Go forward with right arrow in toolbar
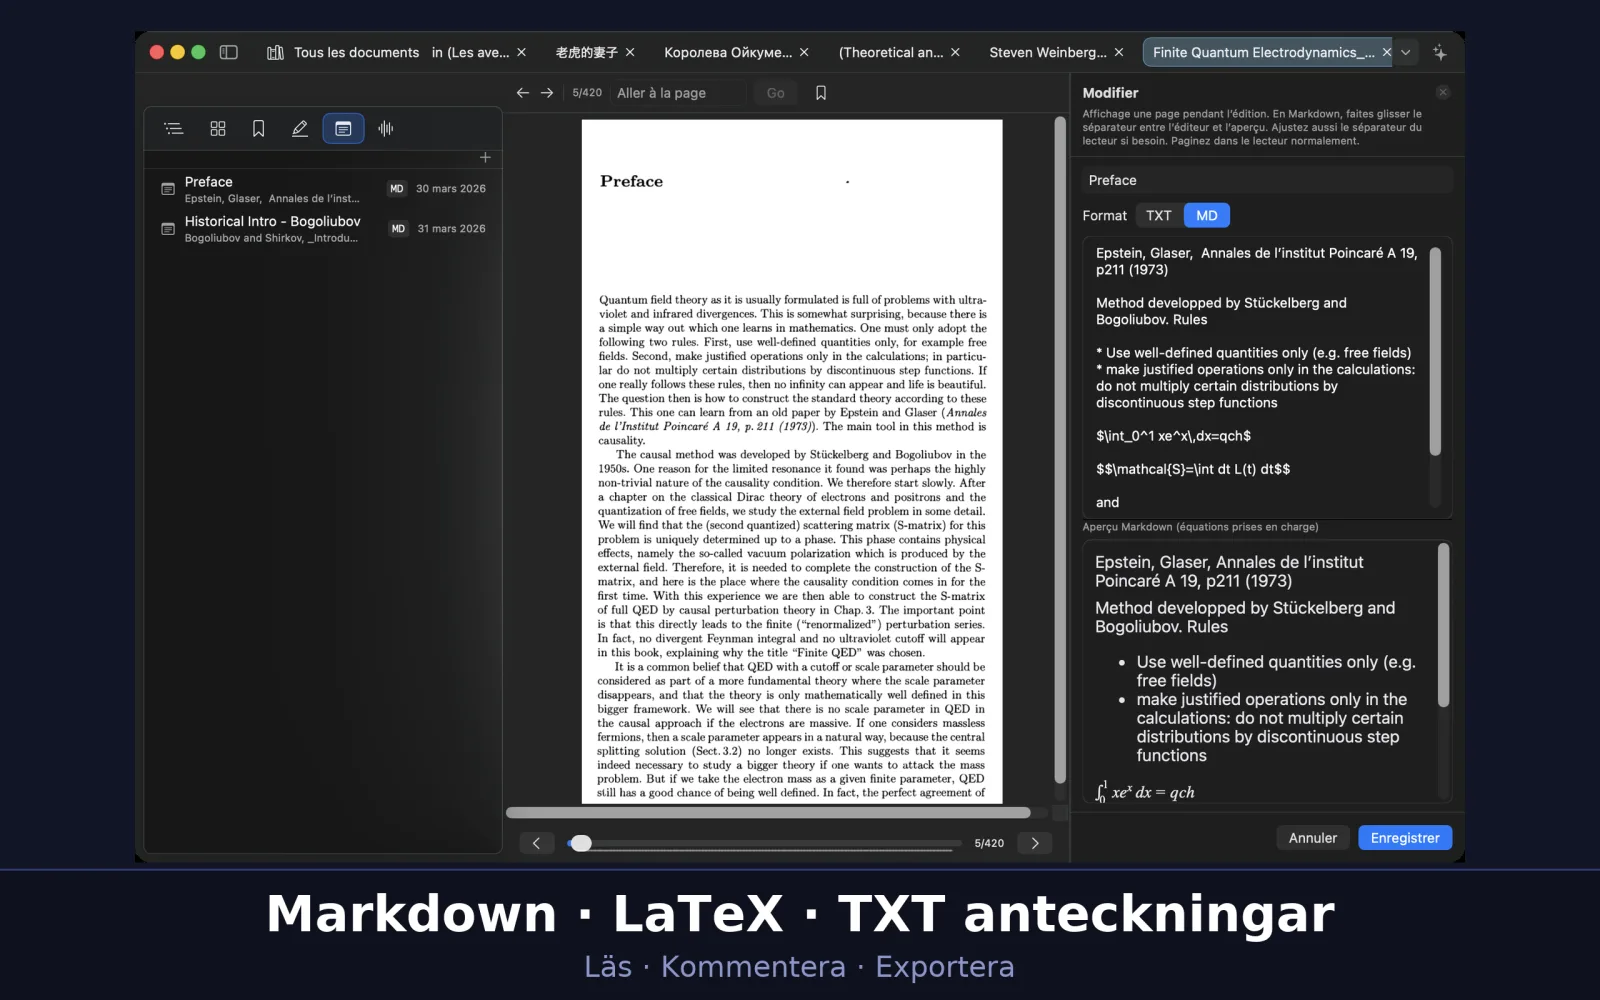1600x1000 pixels. point(547,92)
